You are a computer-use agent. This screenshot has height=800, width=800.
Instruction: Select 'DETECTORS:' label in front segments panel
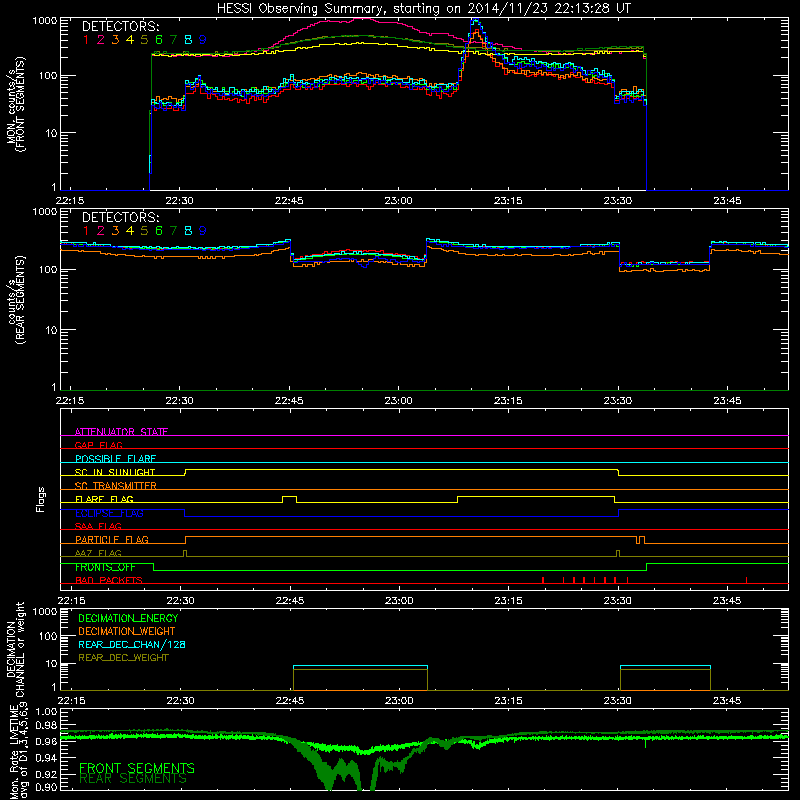pyautogui.click(x=120, y=26)
